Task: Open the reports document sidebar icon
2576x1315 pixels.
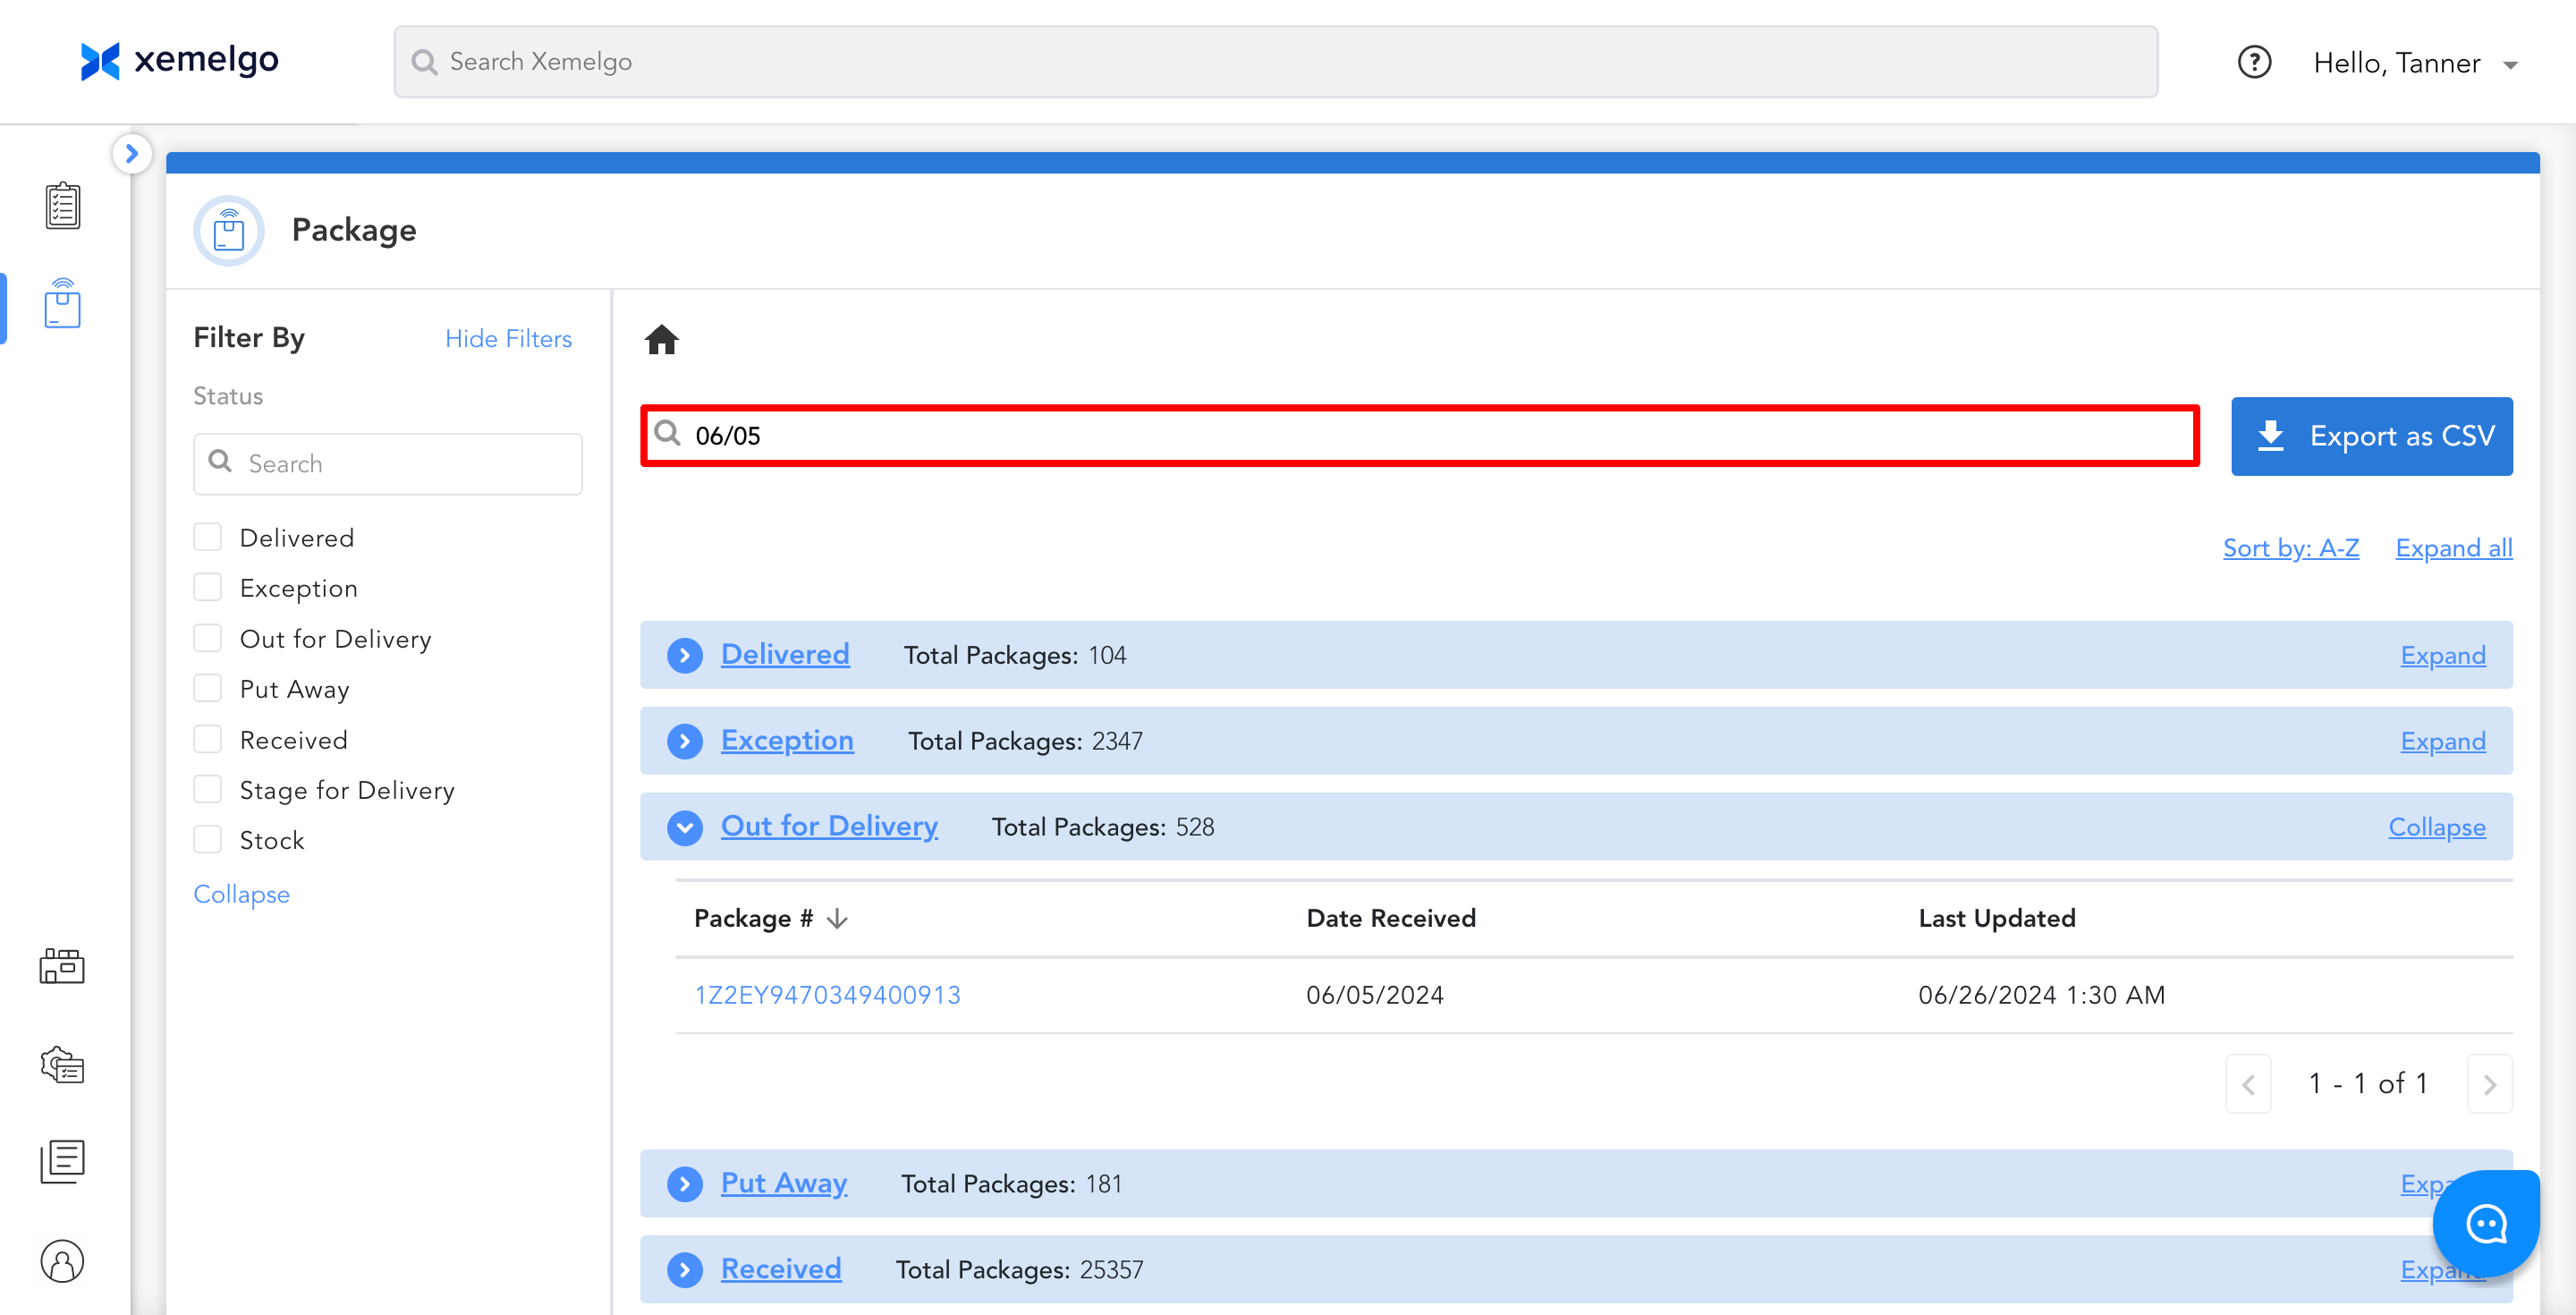Action: pyautogui.click(x=62, y=1161)
